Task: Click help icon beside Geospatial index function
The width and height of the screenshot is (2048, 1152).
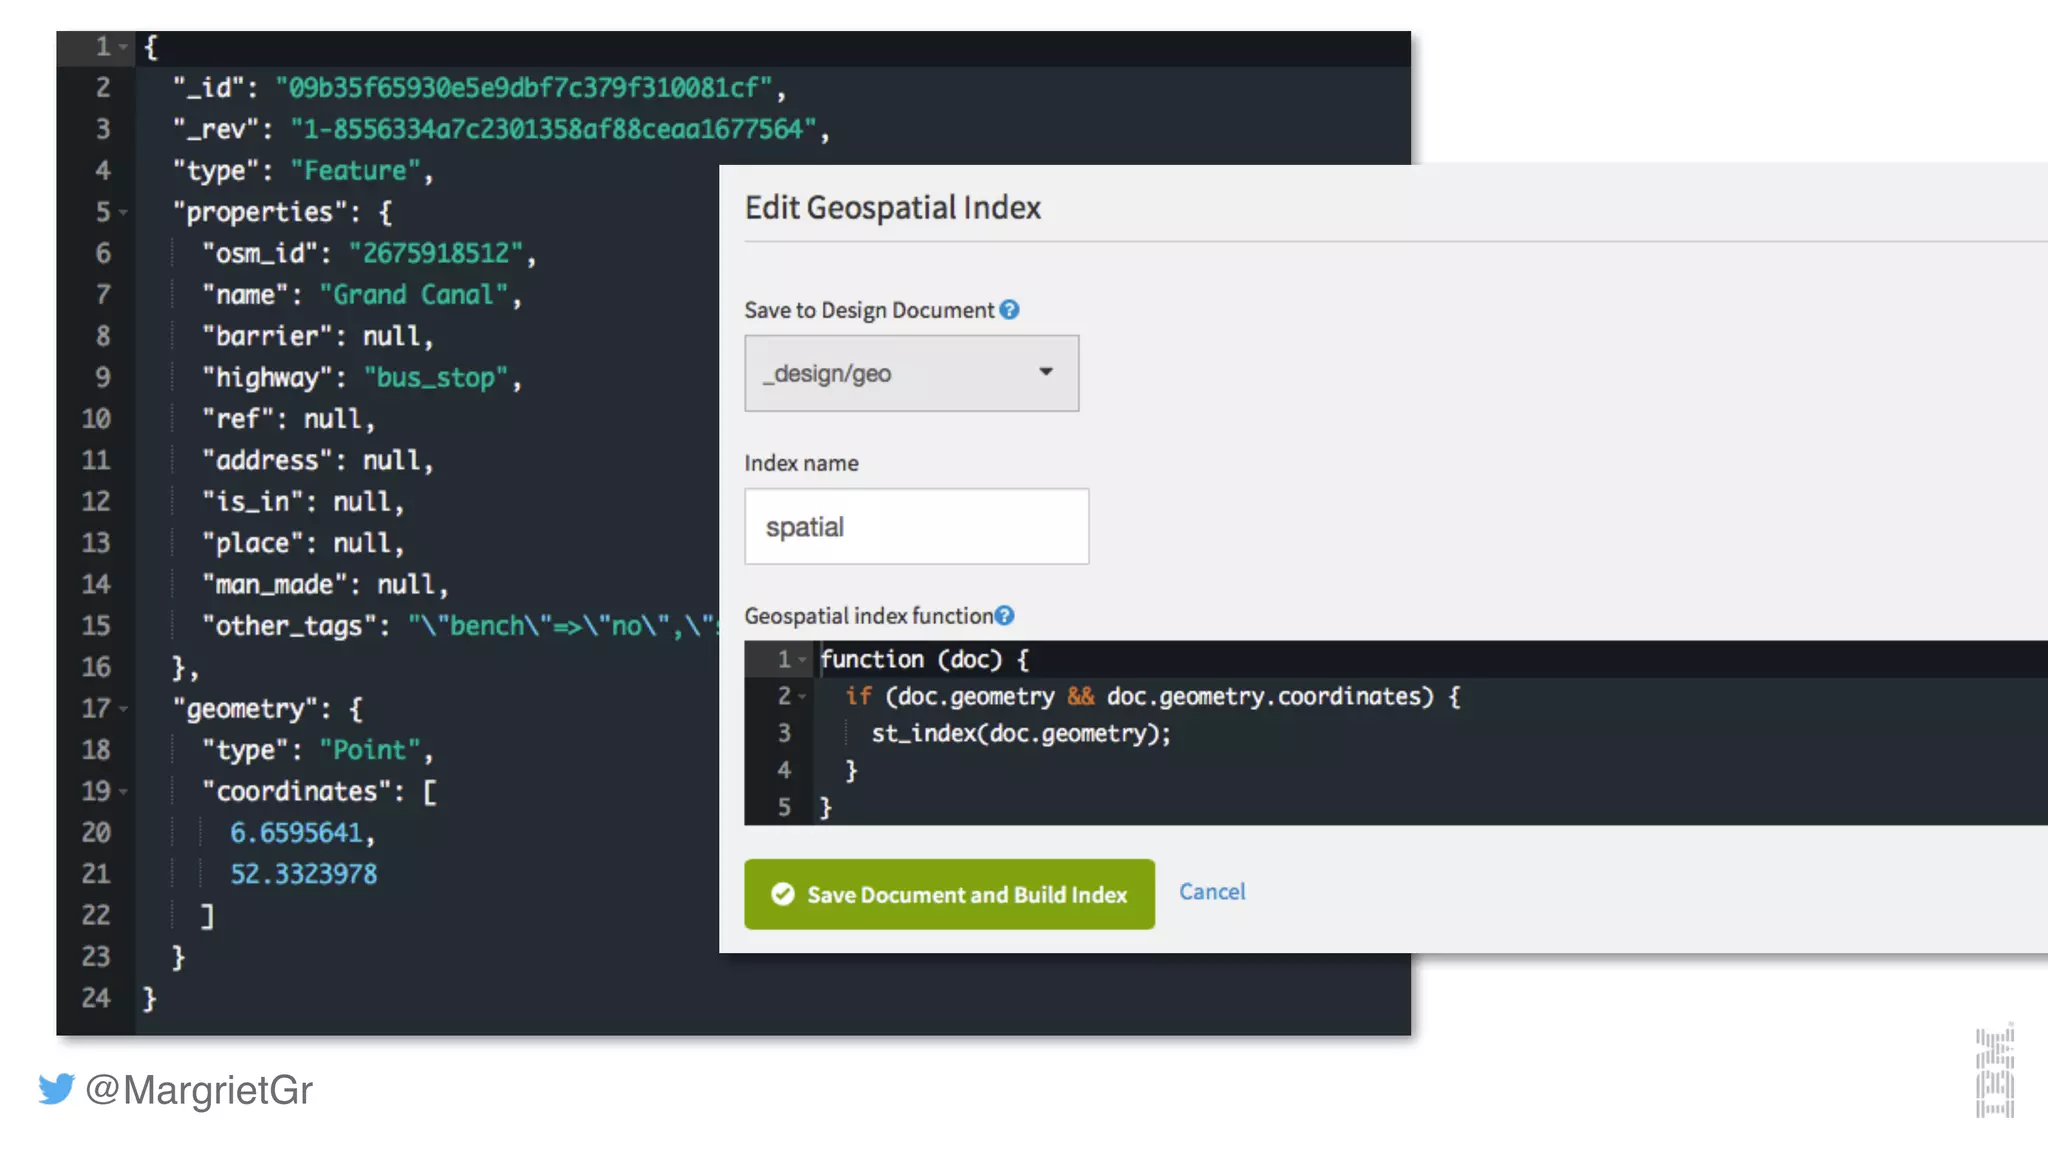Action: point(1004,616)
